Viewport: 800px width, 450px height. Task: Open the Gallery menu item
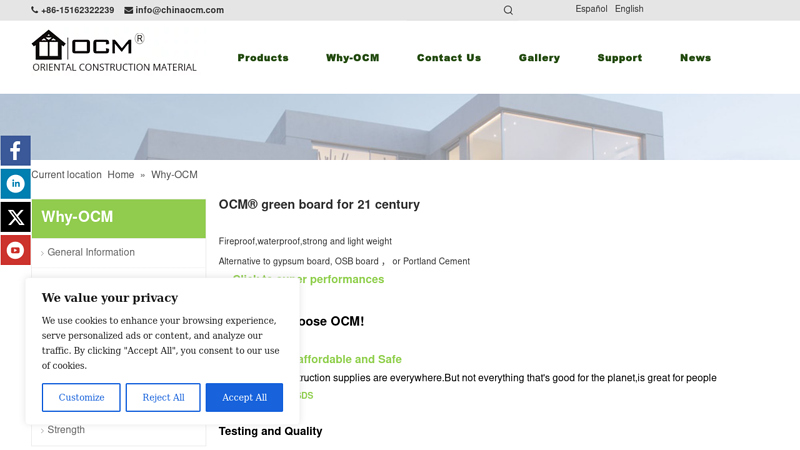point(539,58)
